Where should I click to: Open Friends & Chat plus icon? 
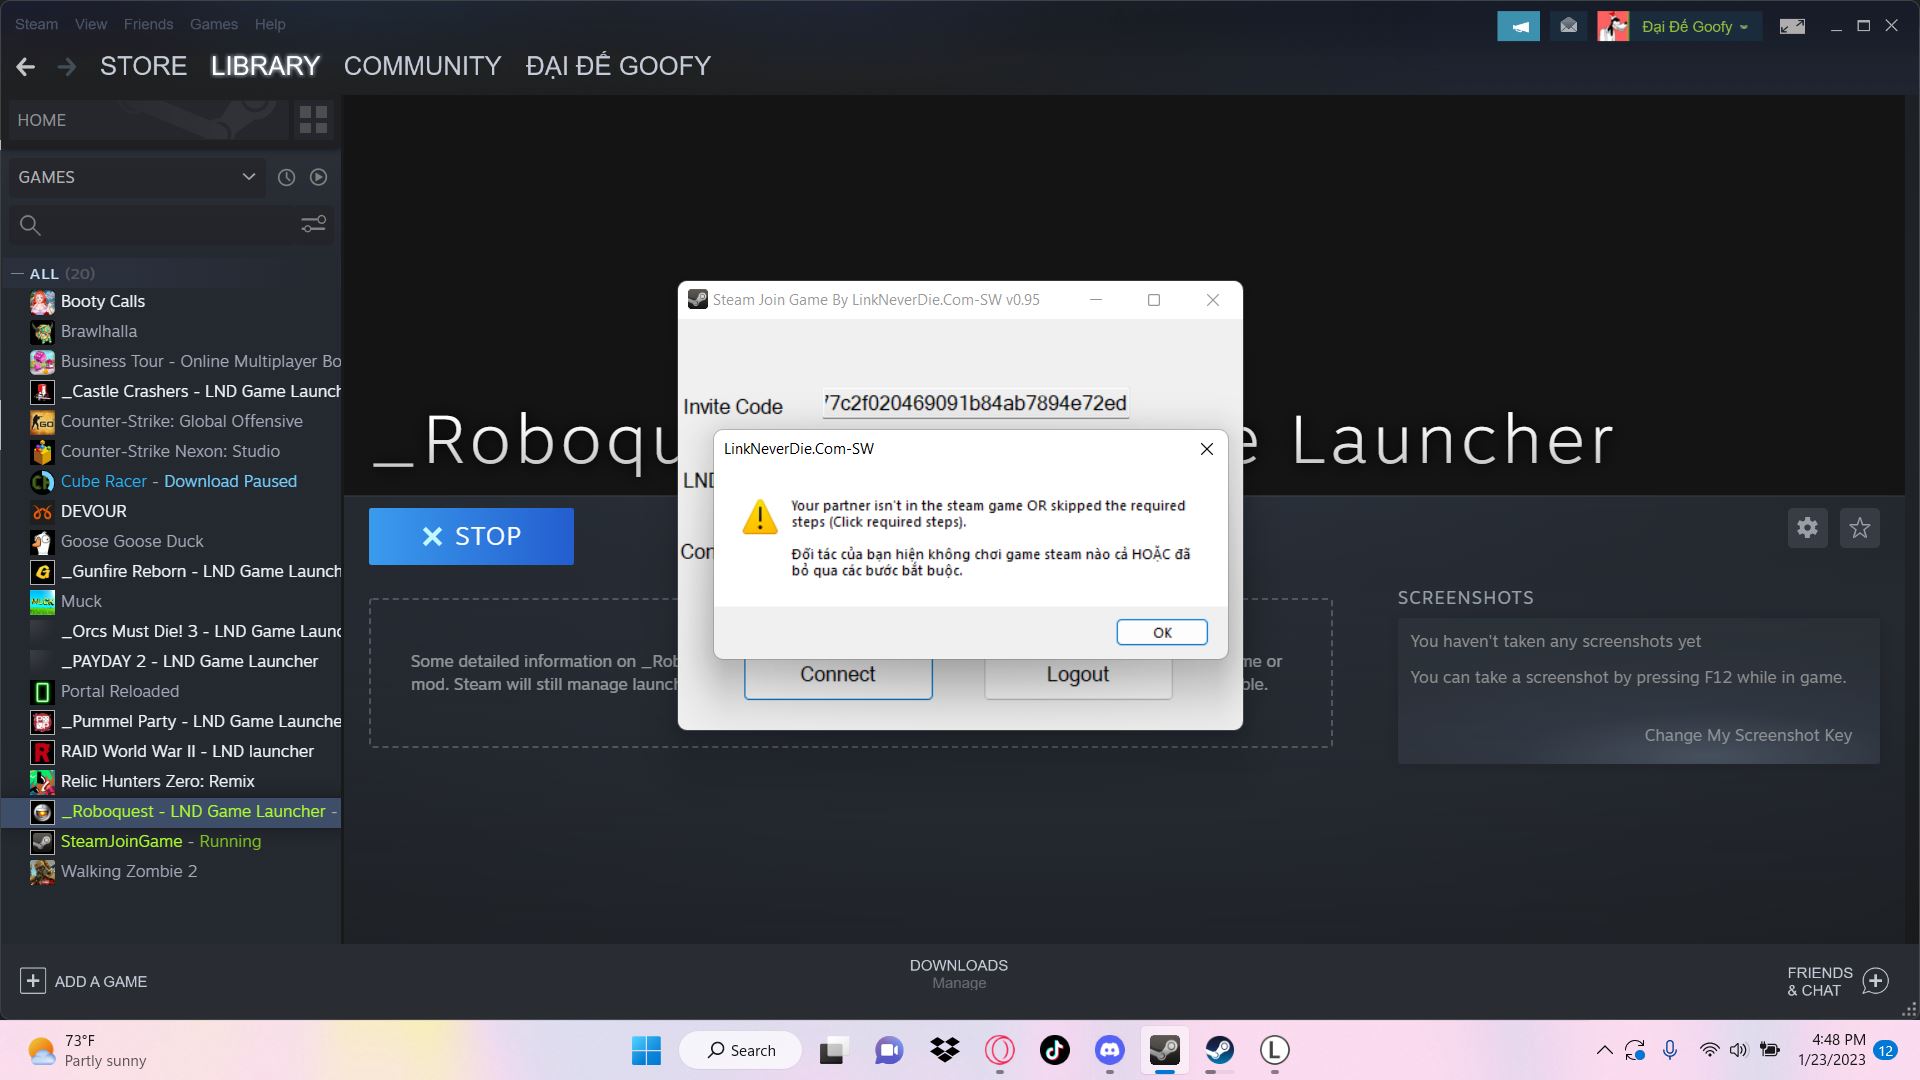click(1876, 981)
